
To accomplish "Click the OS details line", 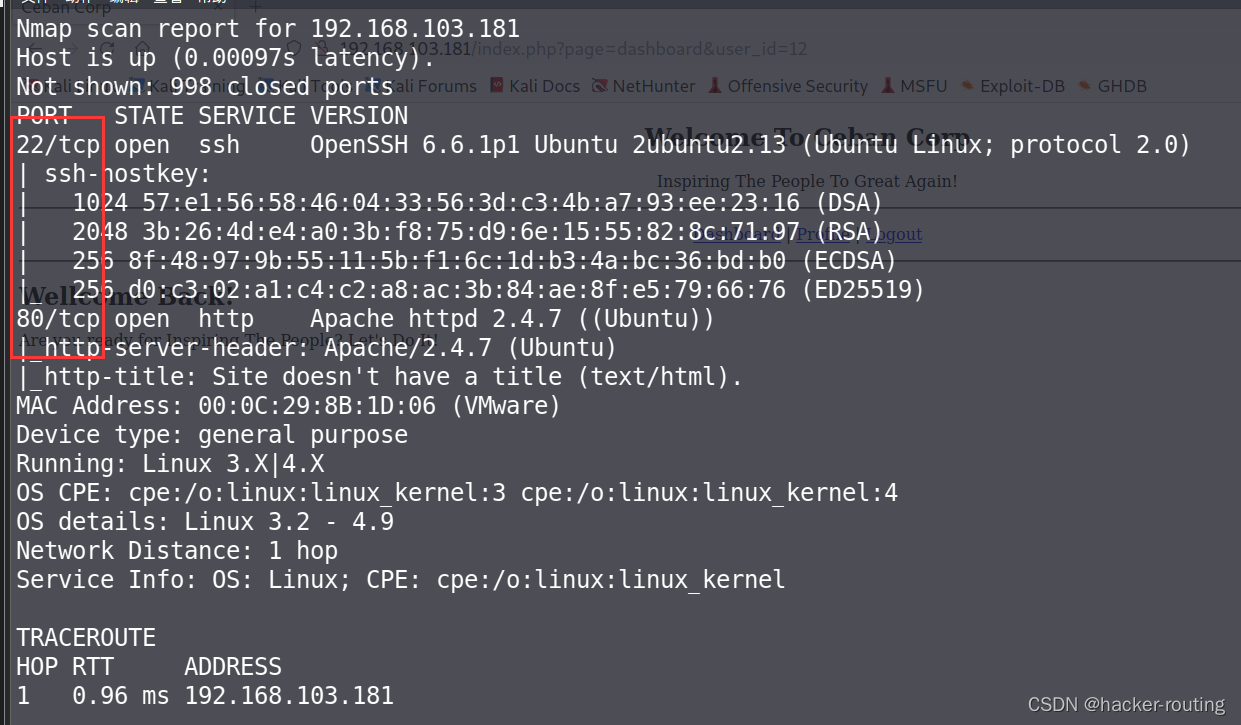I will tap(204, 522).
